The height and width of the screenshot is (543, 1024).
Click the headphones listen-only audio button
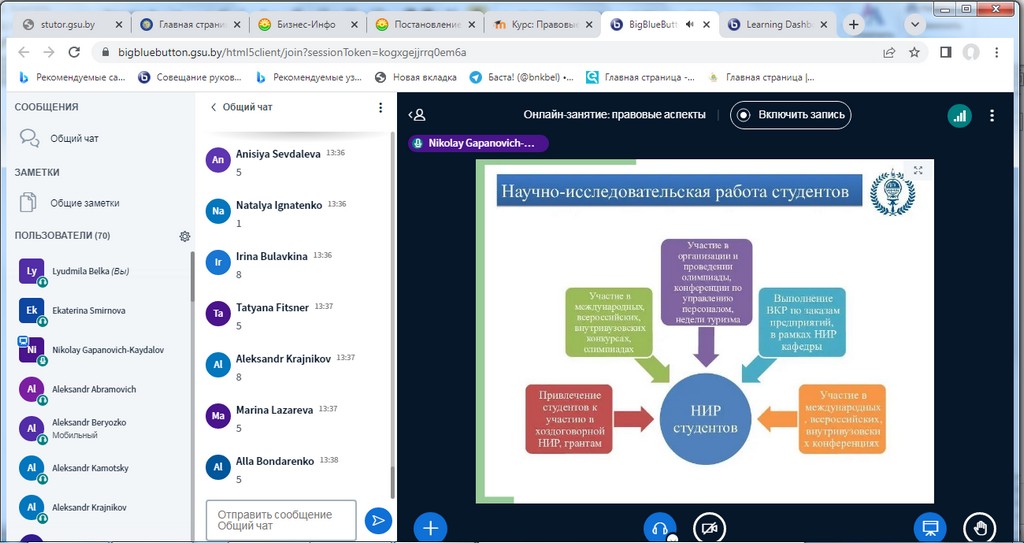(x=659, y=527)
